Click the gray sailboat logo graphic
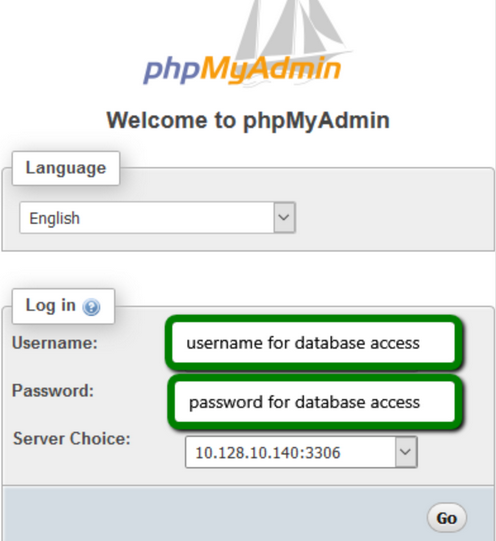The height and width of the screenshot is (541, 496). point(291,29)
